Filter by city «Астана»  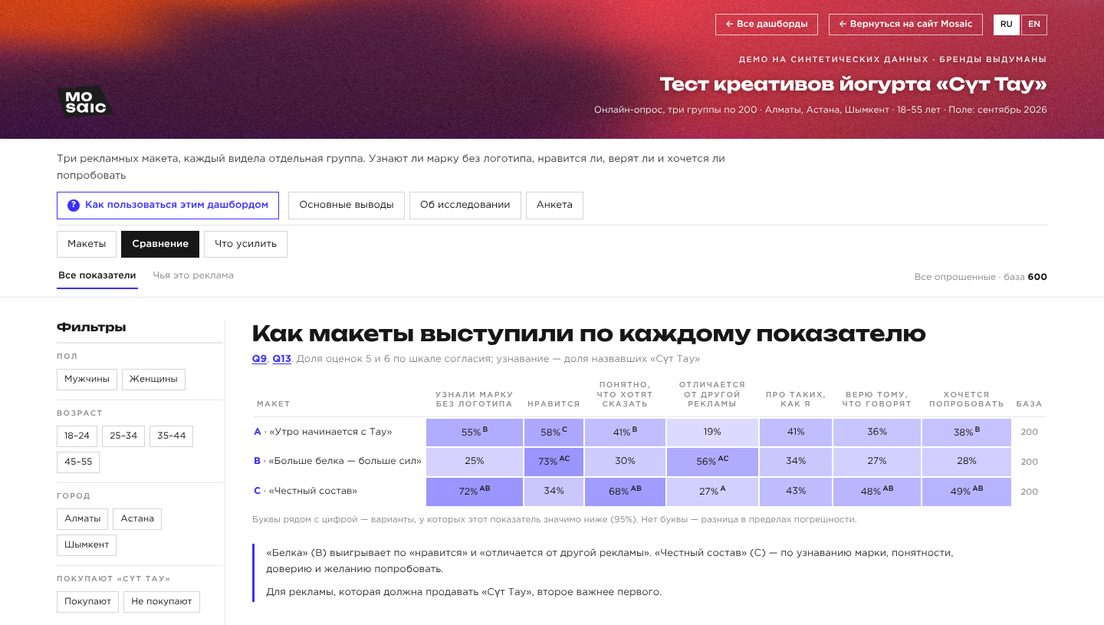[137, 519]
